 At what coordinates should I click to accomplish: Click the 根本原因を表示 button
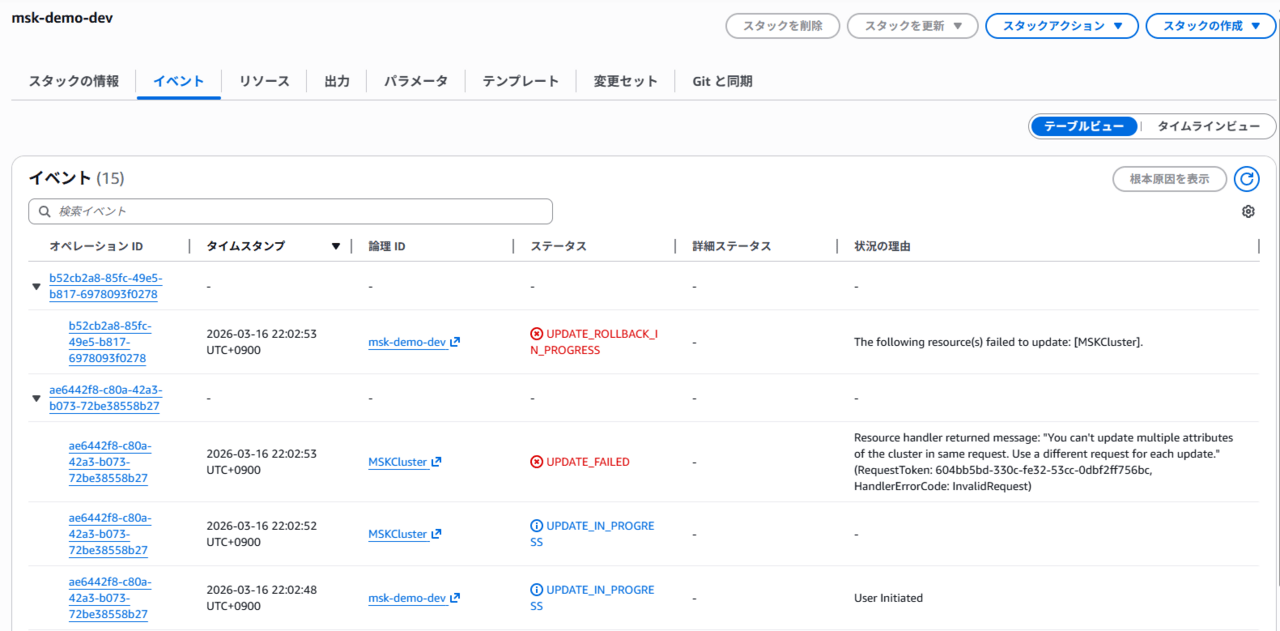coord(1169,179)
